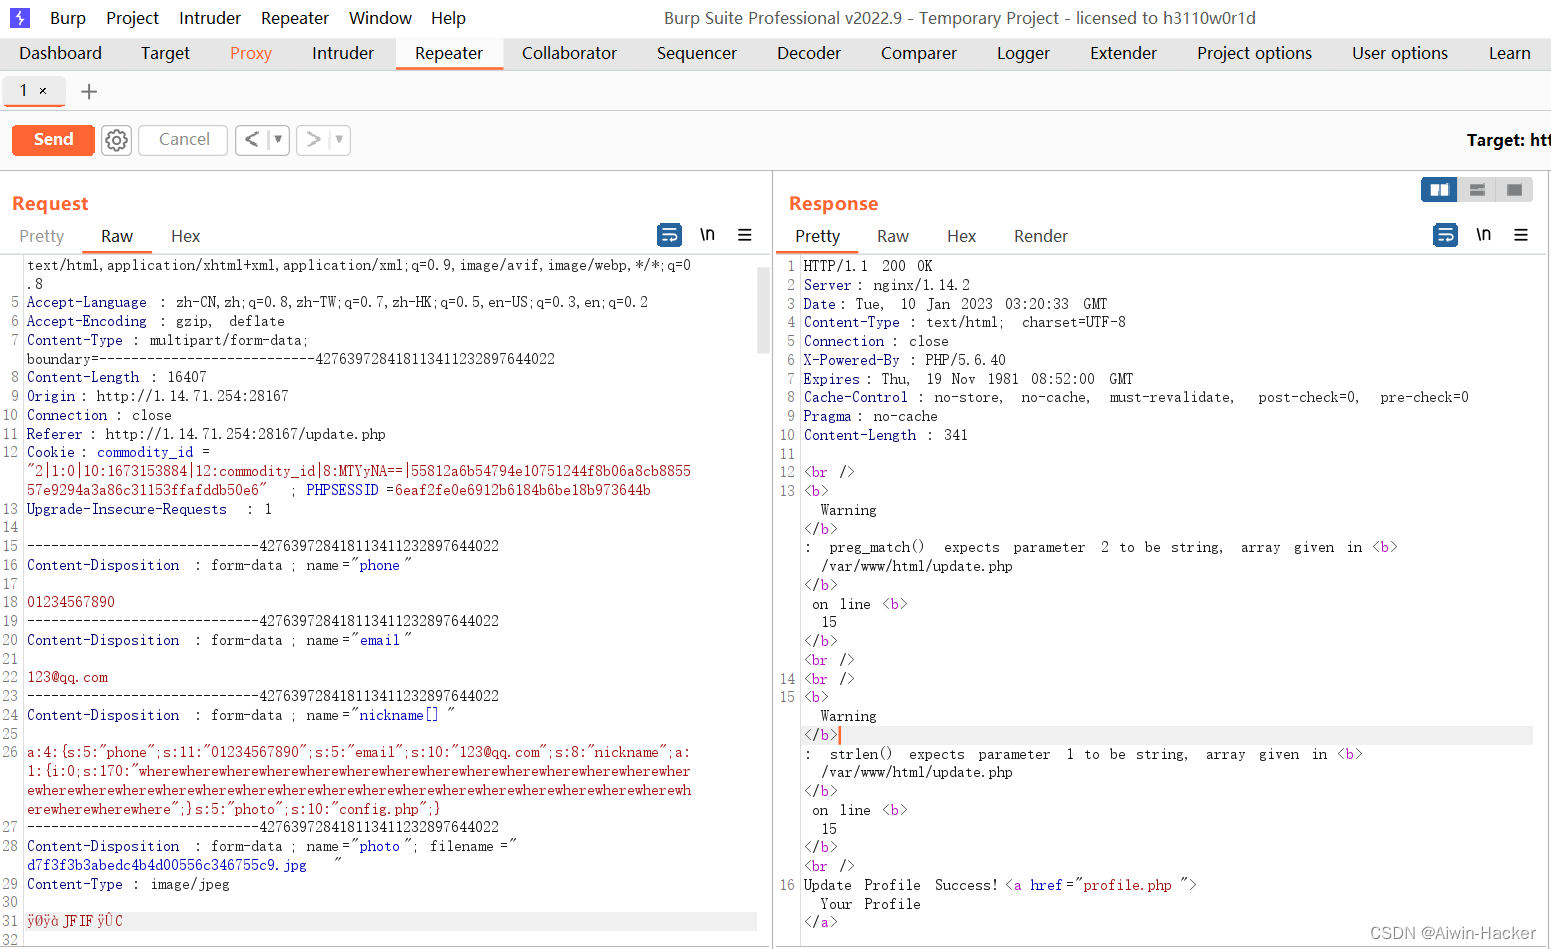The height and width of the screenshot is (949, 1551).
Task: Go back to previous request in history
Action: 252,140
